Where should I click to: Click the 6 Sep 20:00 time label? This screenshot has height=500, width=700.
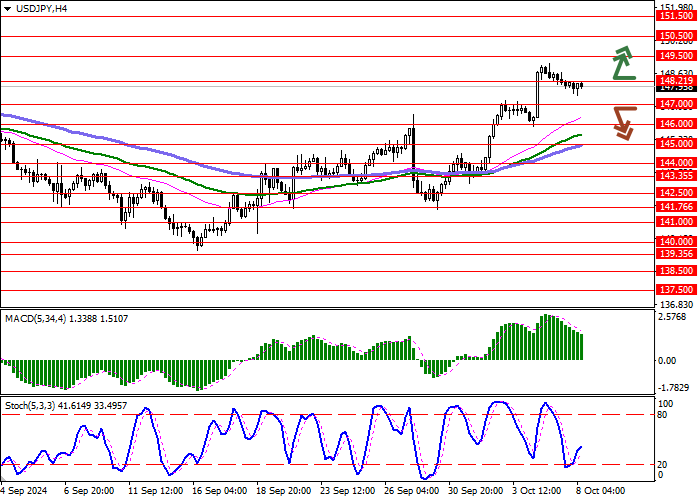pos(91,491)
